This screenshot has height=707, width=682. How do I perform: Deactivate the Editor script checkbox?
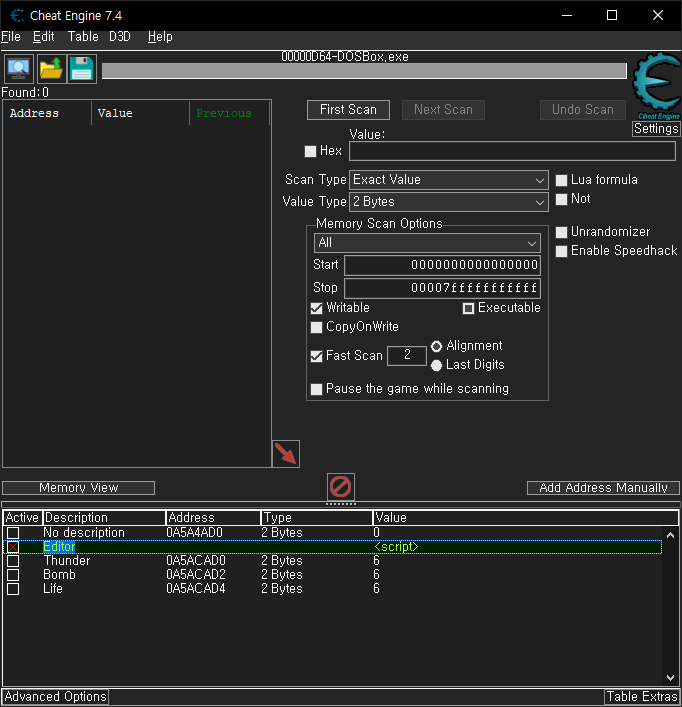(13, 547)
